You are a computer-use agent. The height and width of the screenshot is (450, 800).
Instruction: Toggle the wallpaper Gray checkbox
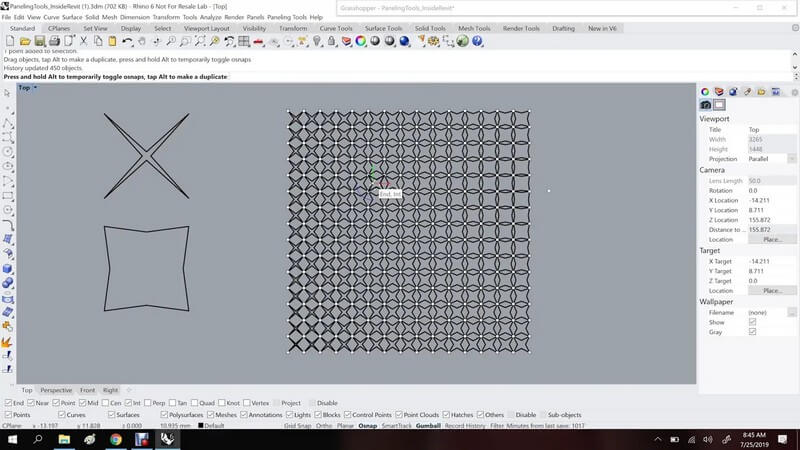(x=752, y=332)
